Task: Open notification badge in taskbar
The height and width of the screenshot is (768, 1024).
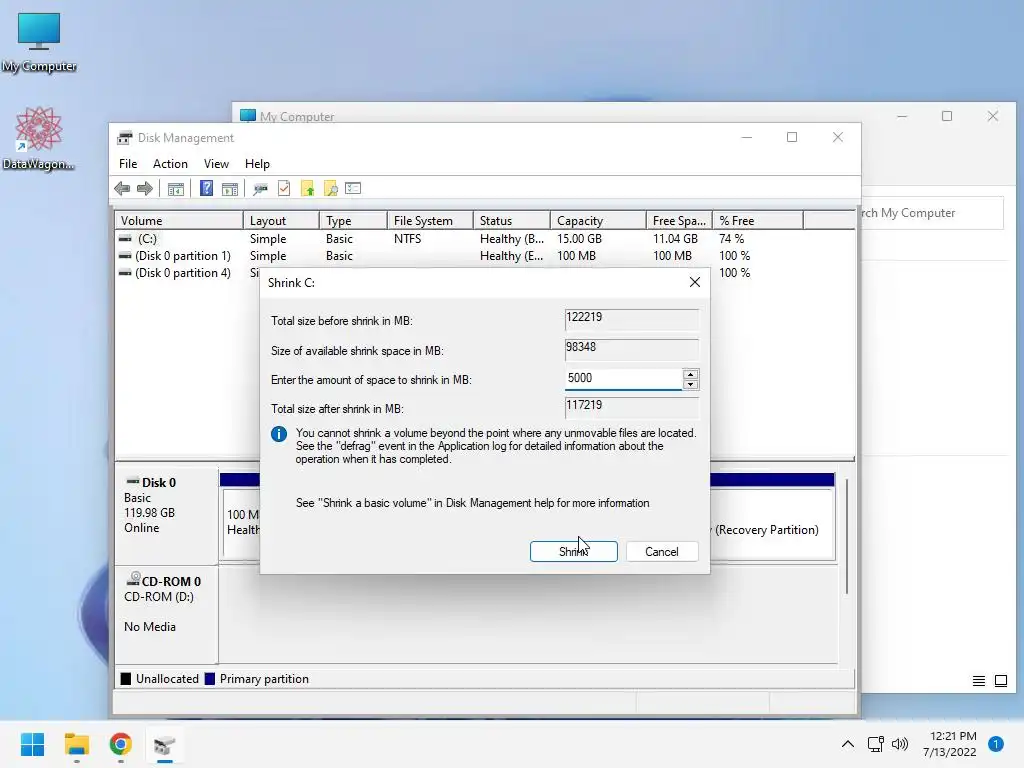Action: point(996,744)
